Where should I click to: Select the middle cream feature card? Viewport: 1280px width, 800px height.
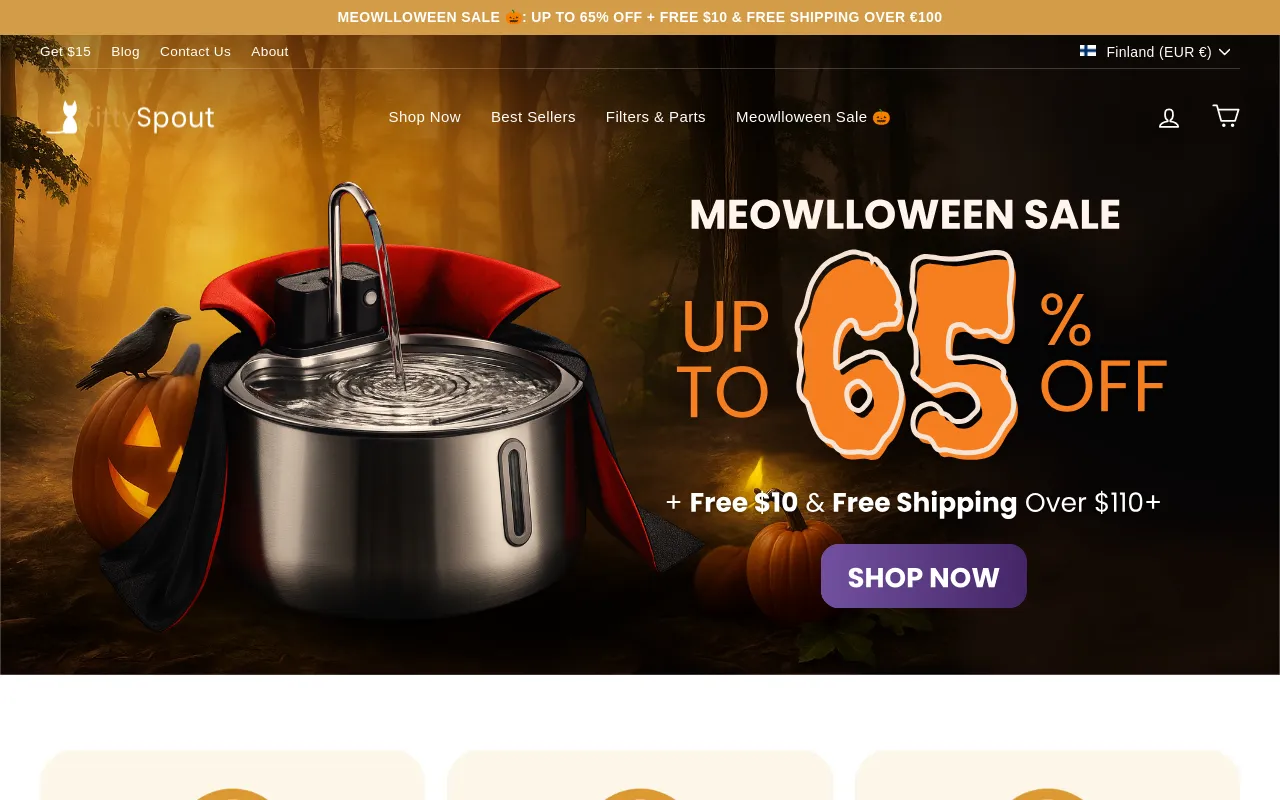(x=640, y=775)
